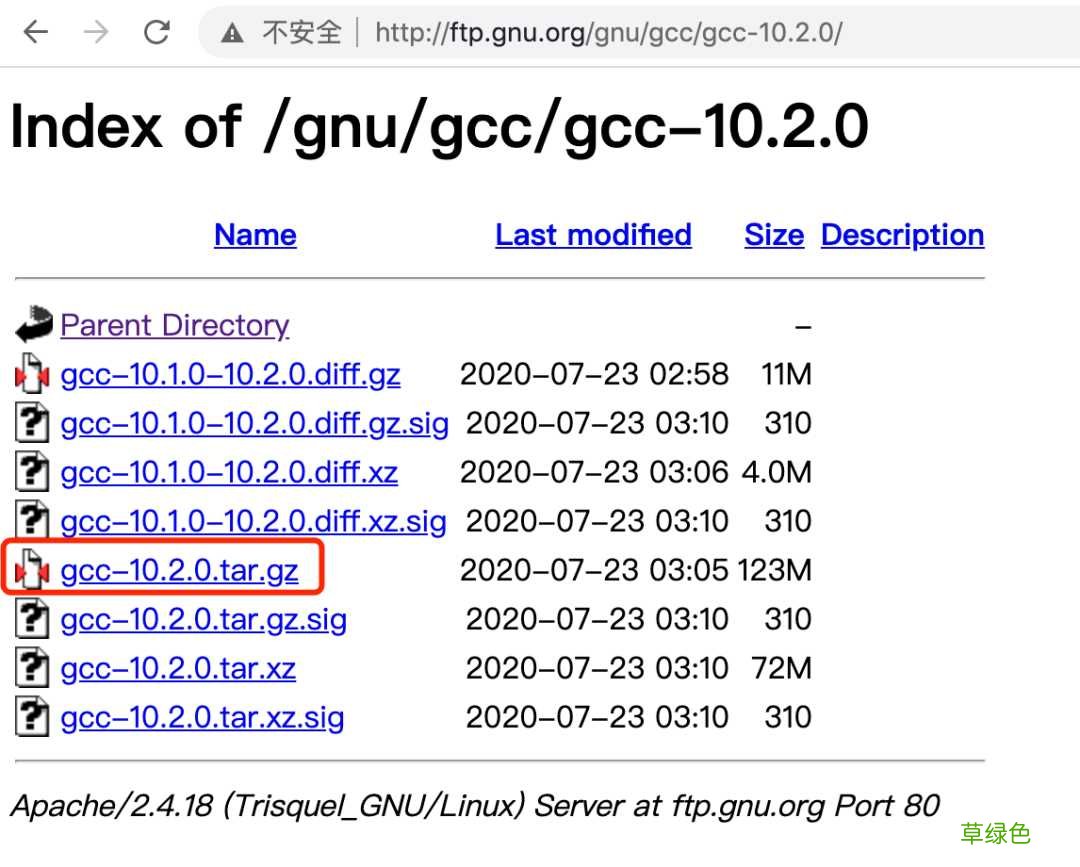Image resolution: width=1080 pixels, height=867 pixels.
Task: Click the icon beside gcc-10.1.0-10.2.0.diff.gz
Action: point(31,373)
